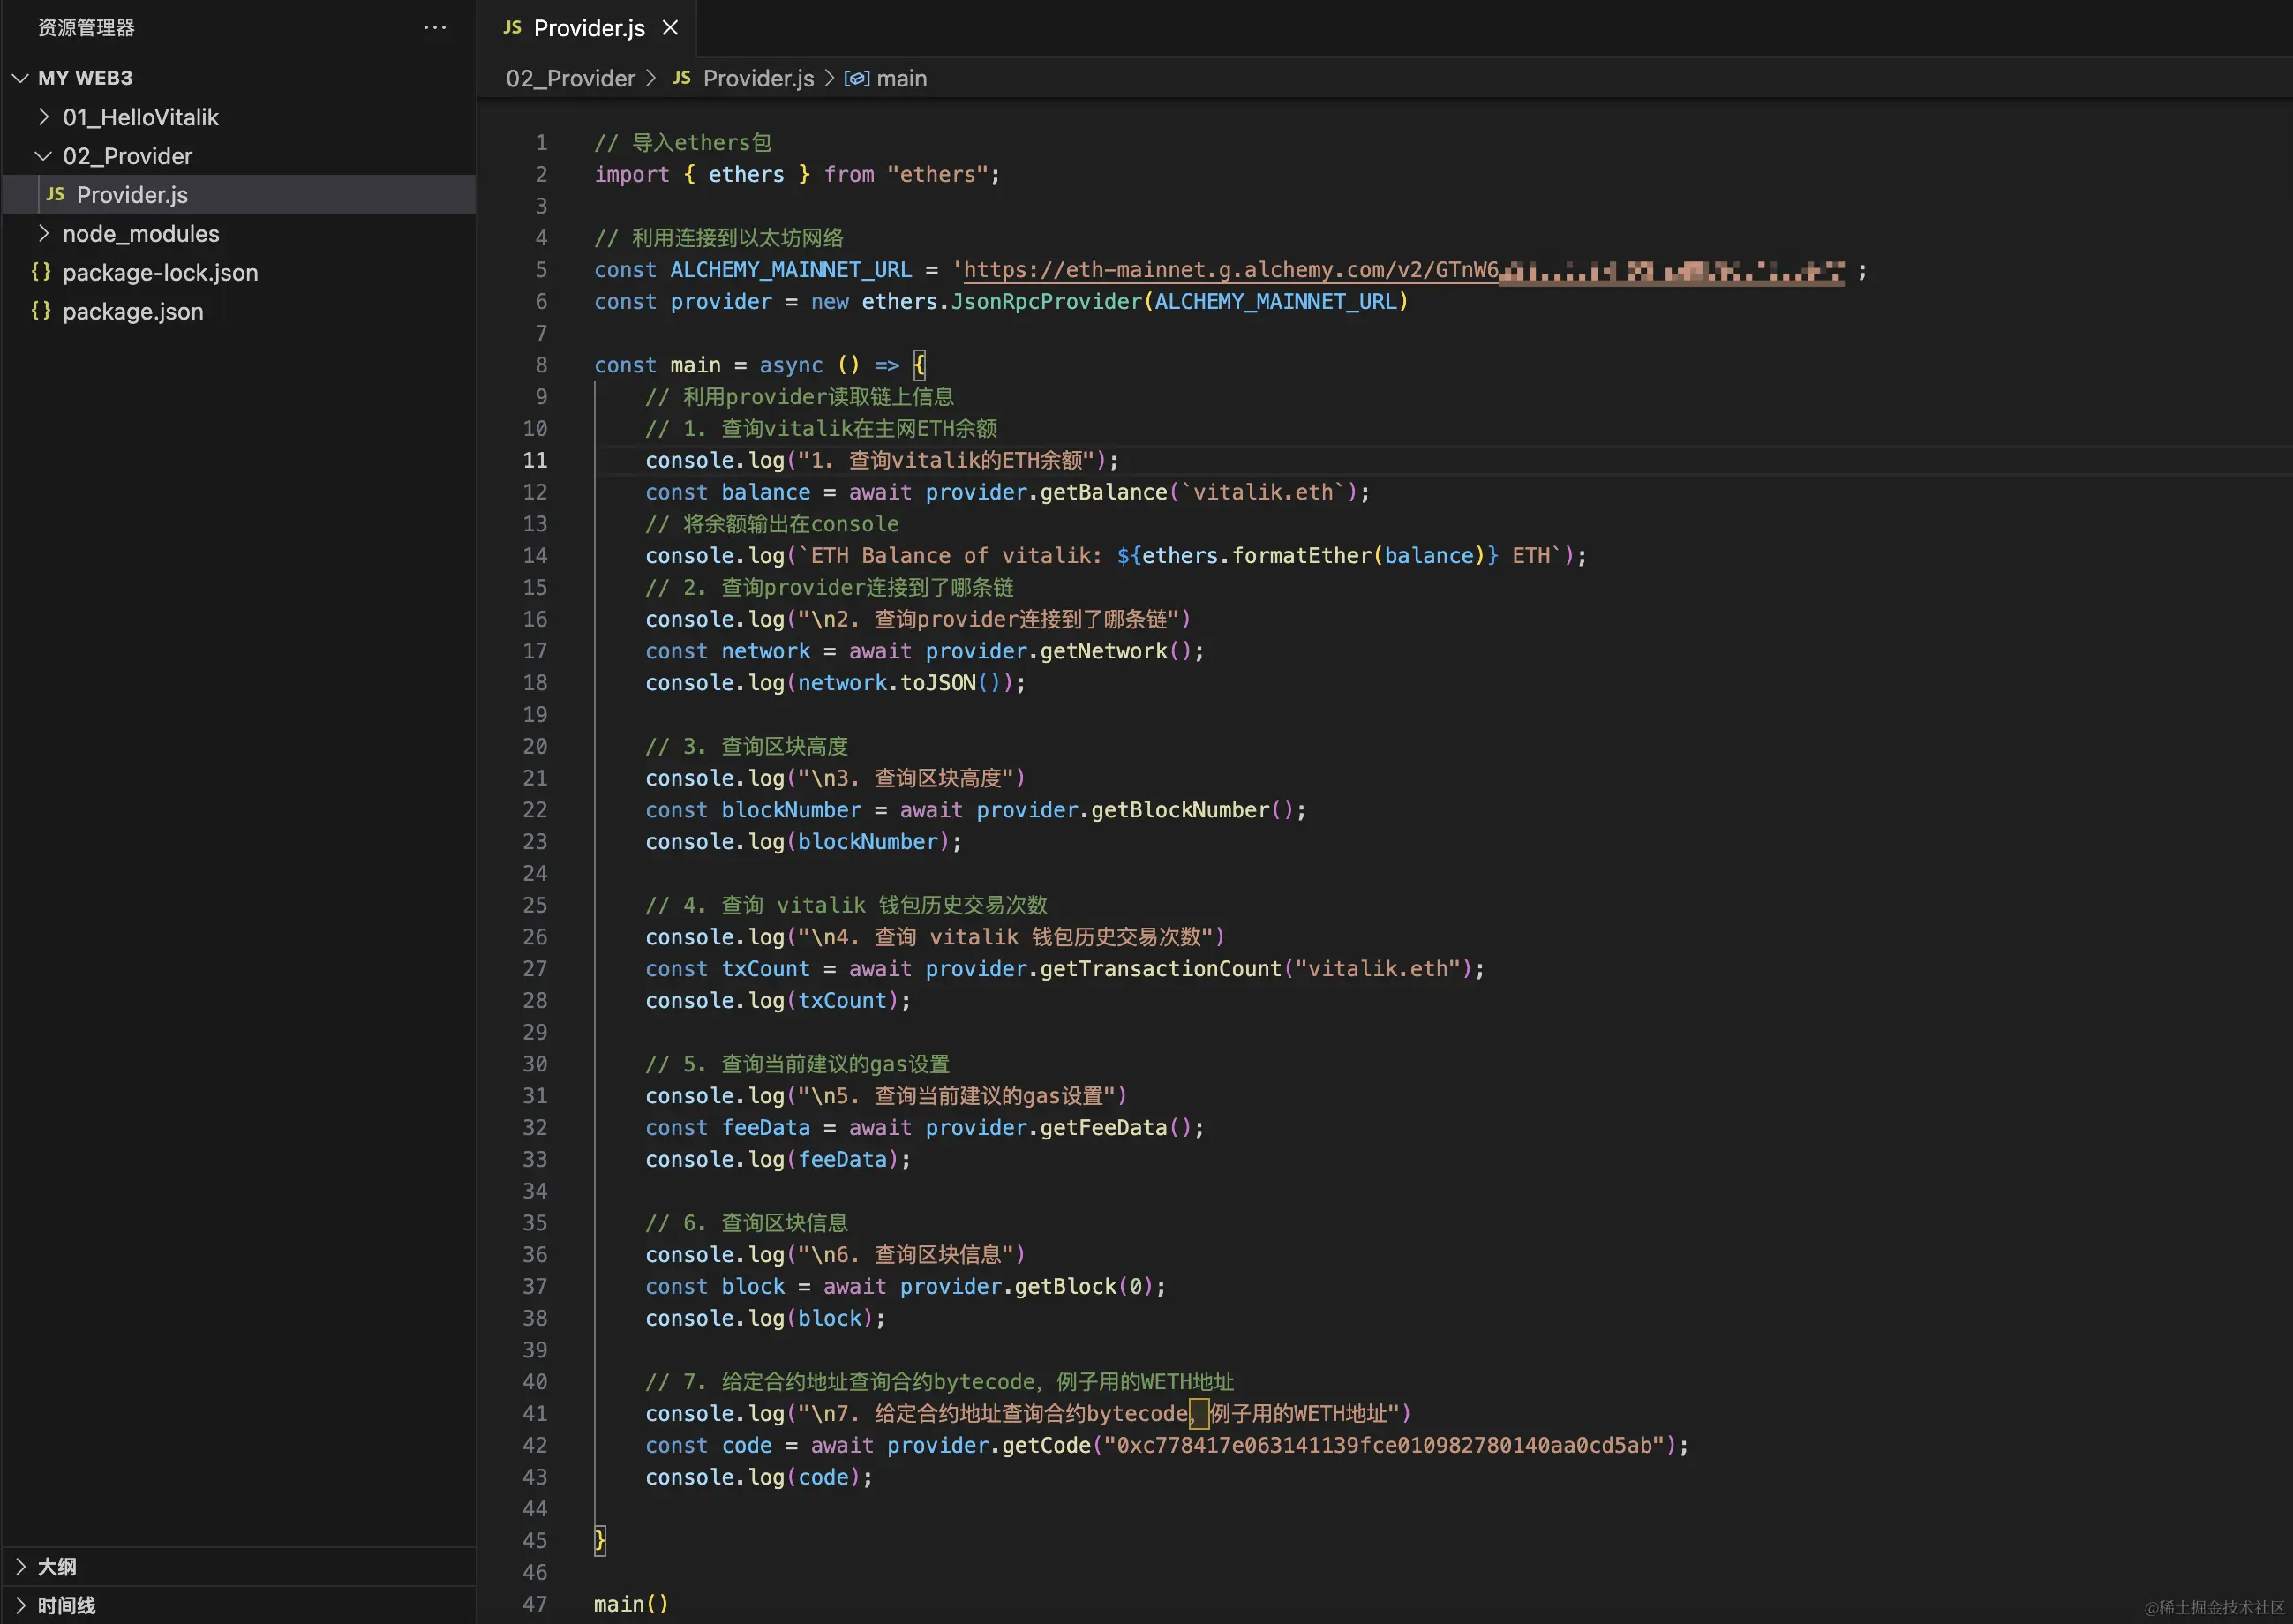Click the explorer more actions ellipsis icon
The image size is (2293, 1624).
[x=435, y=27]
